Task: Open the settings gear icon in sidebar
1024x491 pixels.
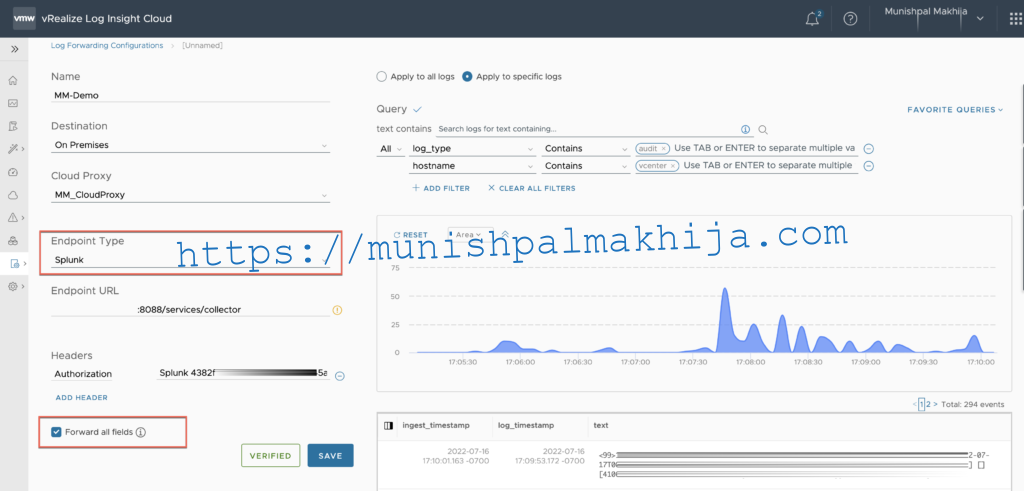Action: pyautogui.click(x=12, y=286)
